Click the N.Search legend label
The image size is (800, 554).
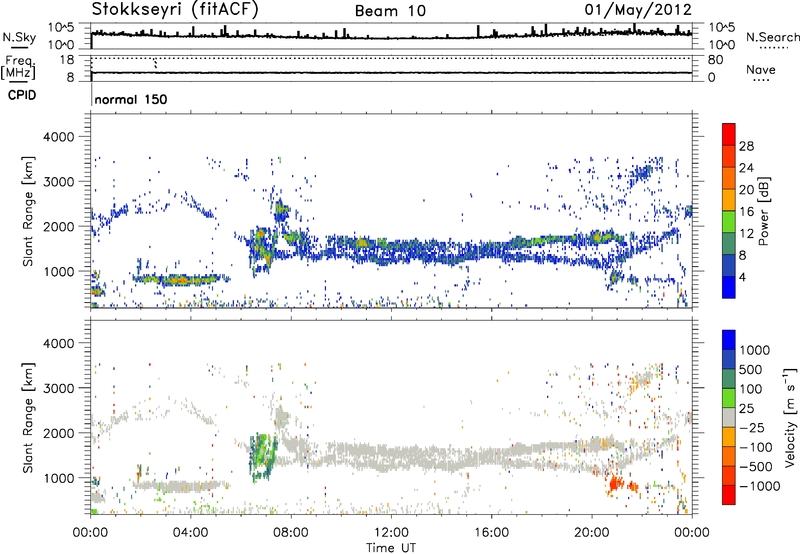[x=772, y=37]
